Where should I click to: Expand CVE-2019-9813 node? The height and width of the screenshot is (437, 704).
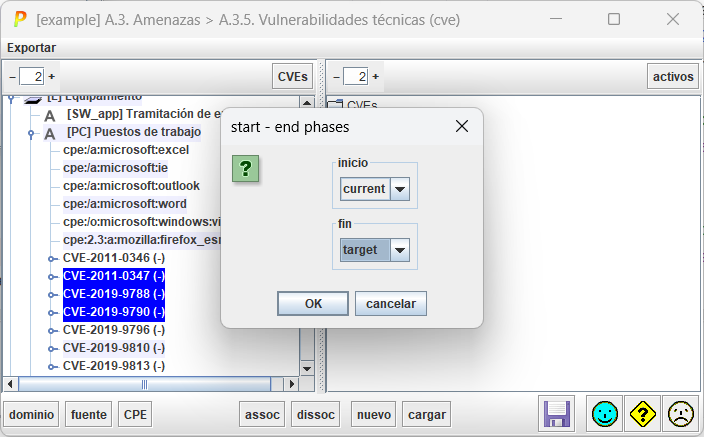[x=53, y=366]
